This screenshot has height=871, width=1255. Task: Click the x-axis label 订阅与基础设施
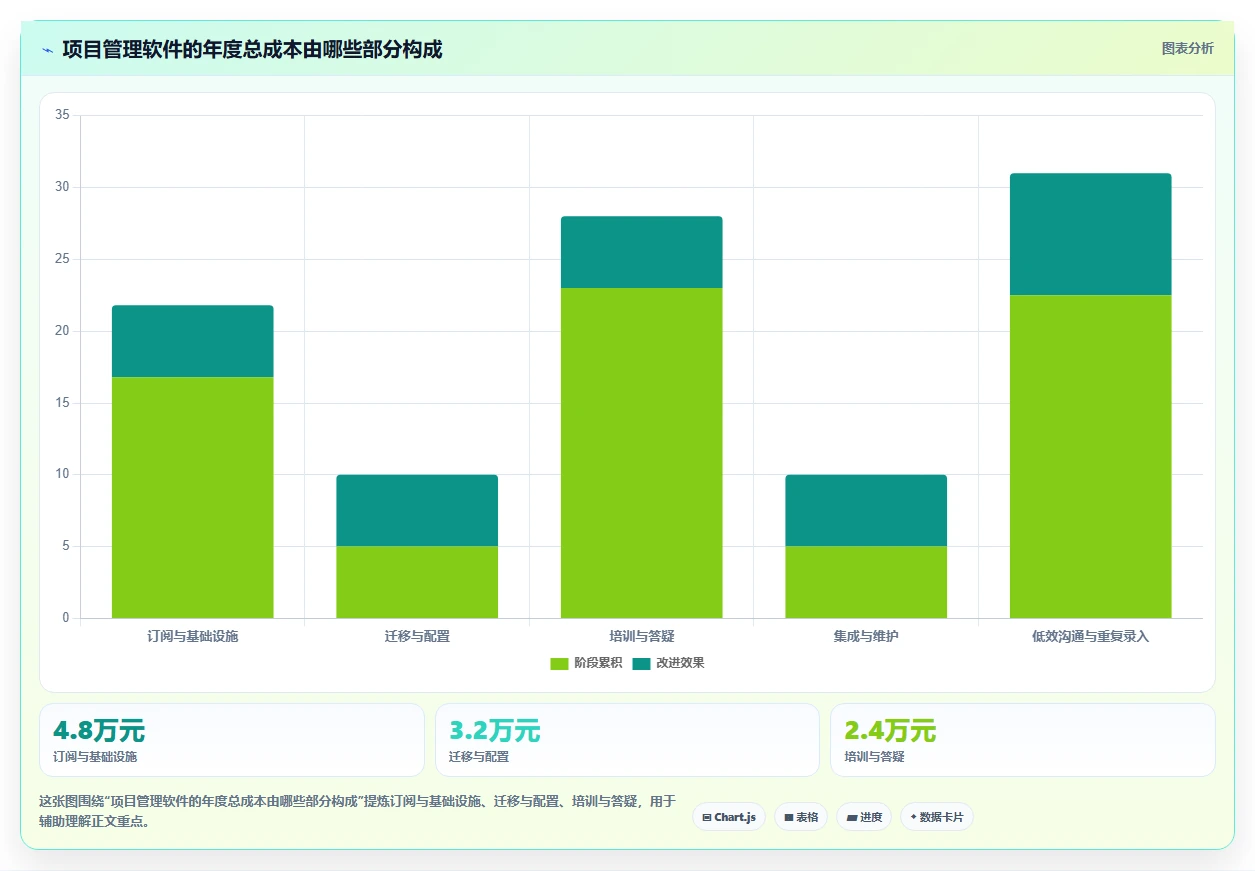[192, 636]
